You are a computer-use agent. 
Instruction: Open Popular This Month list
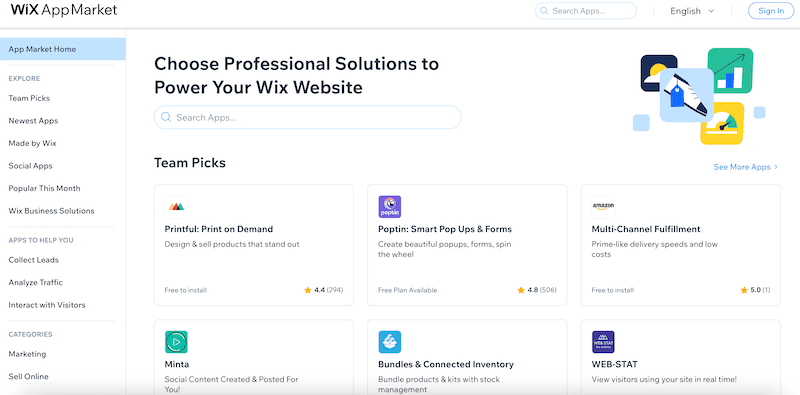tap(44, 188)
